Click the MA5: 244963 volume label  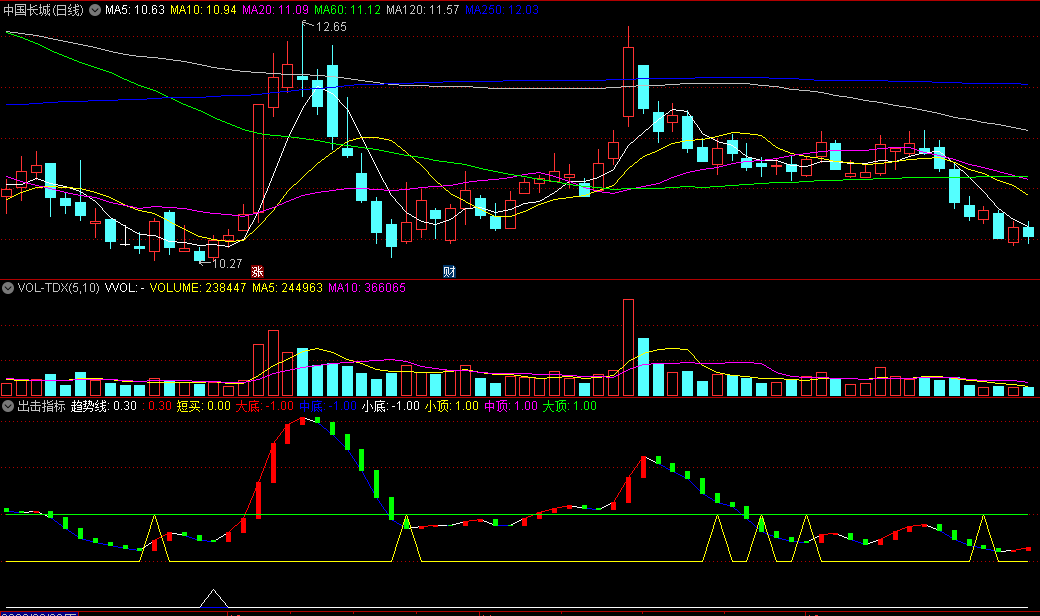point(287,288)
